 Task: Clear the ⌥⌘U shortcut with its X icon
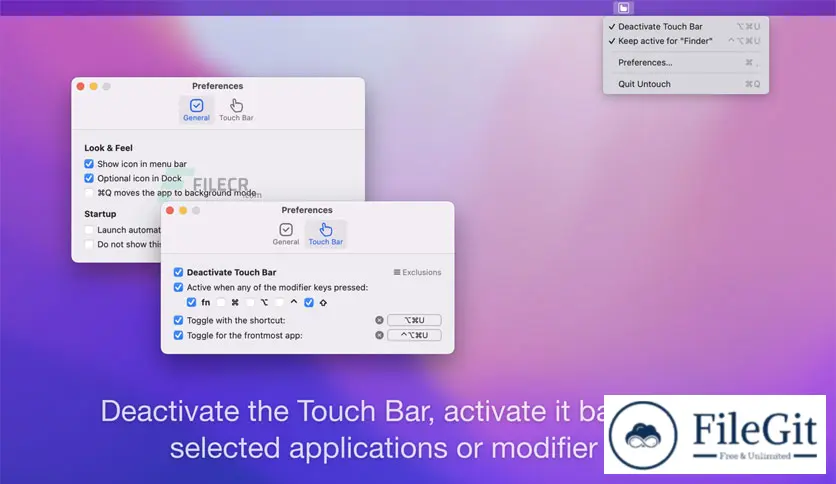(379, 320)
